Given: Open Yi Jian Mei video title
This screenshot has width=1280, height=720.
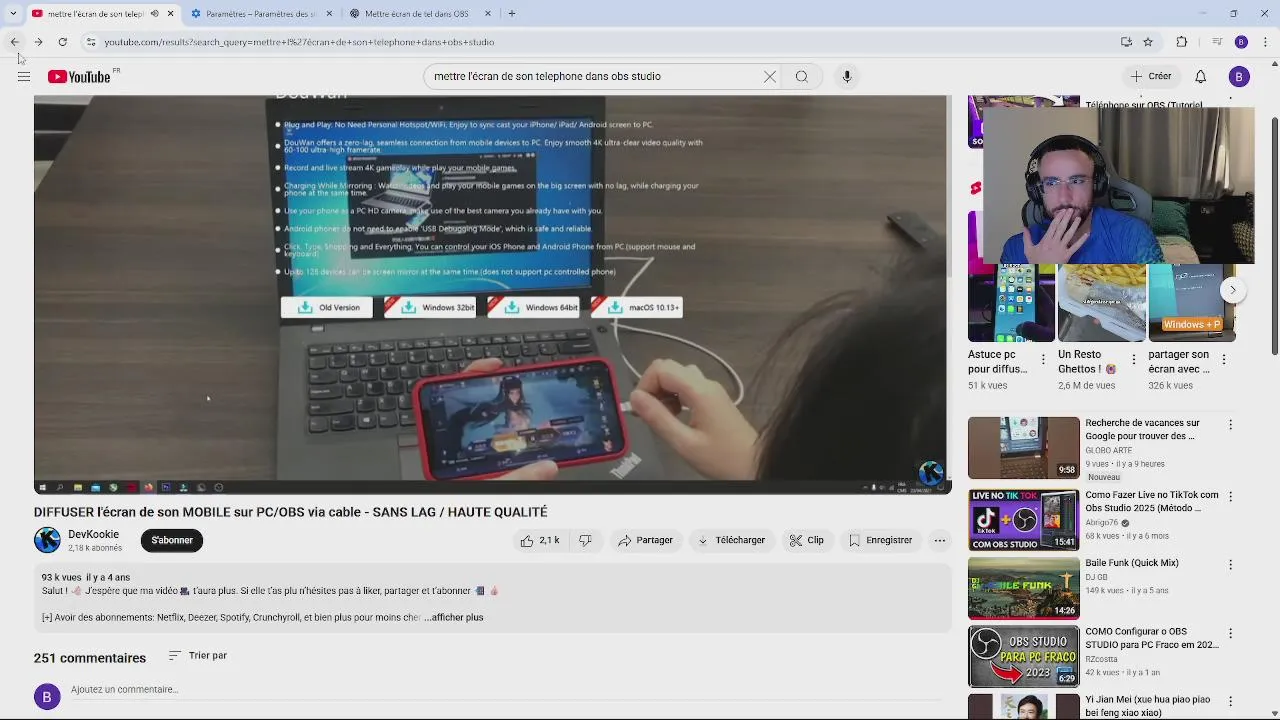Looking at the screenshot, I should [x=1148, y=706].
